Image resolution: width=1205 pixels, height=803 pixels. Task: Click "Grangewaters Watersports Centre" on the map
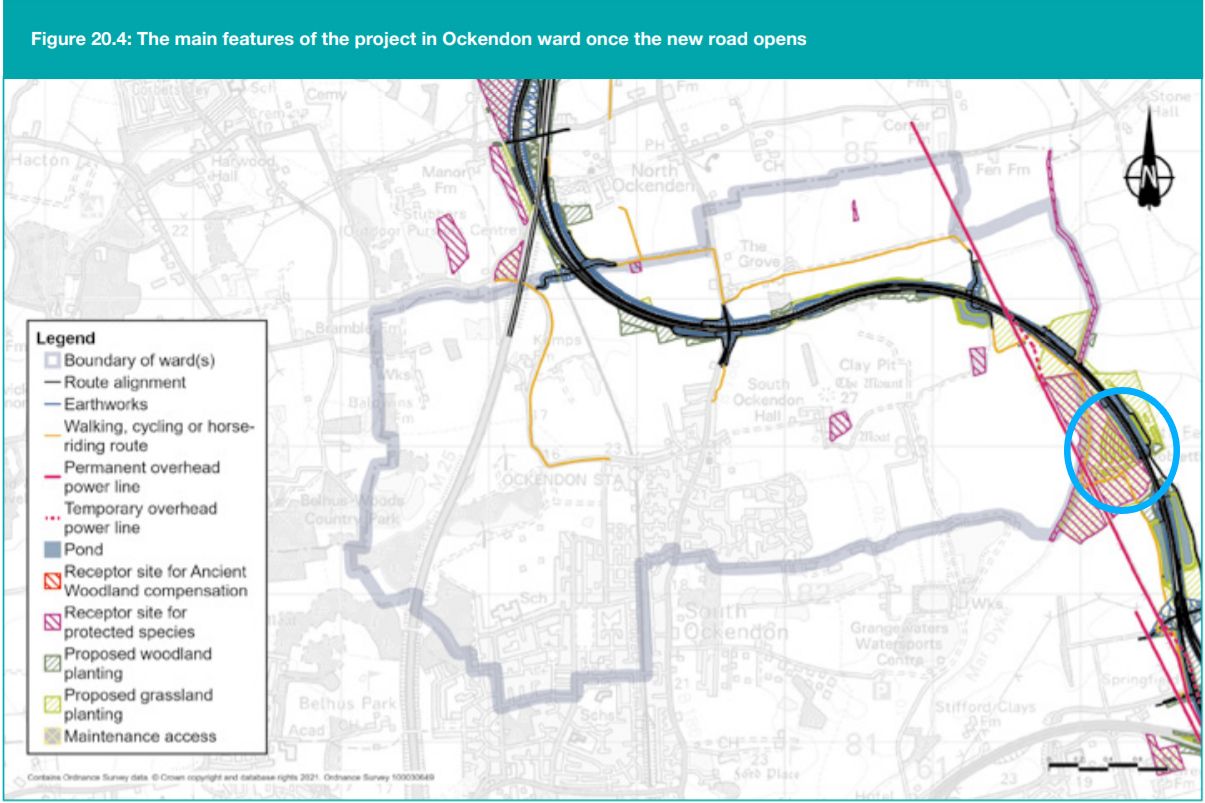point(898,643)
